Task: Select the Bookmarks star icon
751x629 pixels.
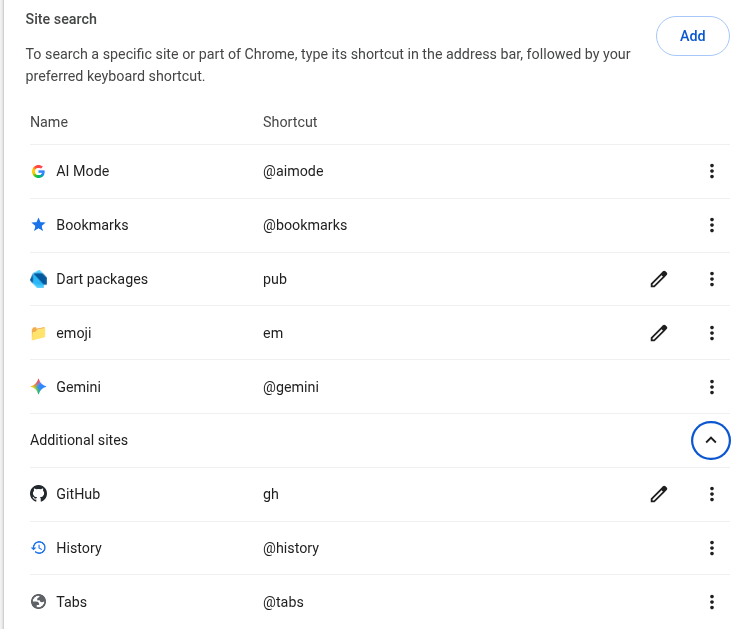Action: (38, 225)
